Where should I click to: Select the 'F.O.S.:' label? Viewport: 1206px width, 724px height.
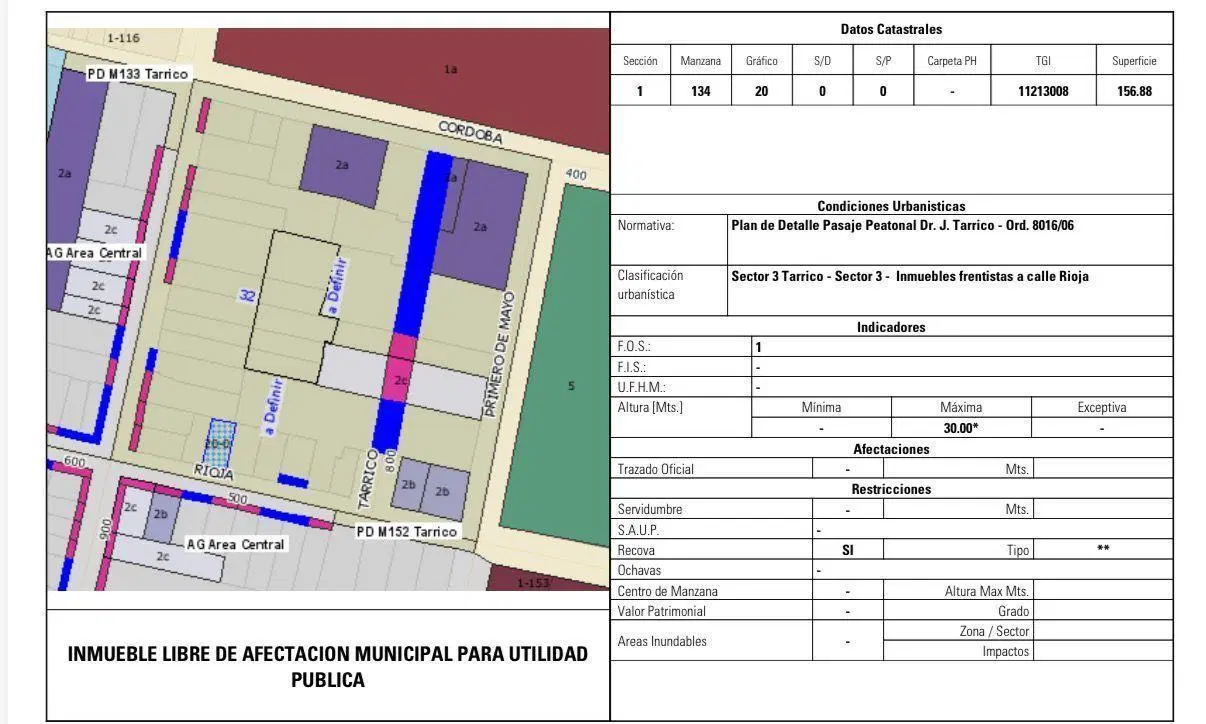634,347
